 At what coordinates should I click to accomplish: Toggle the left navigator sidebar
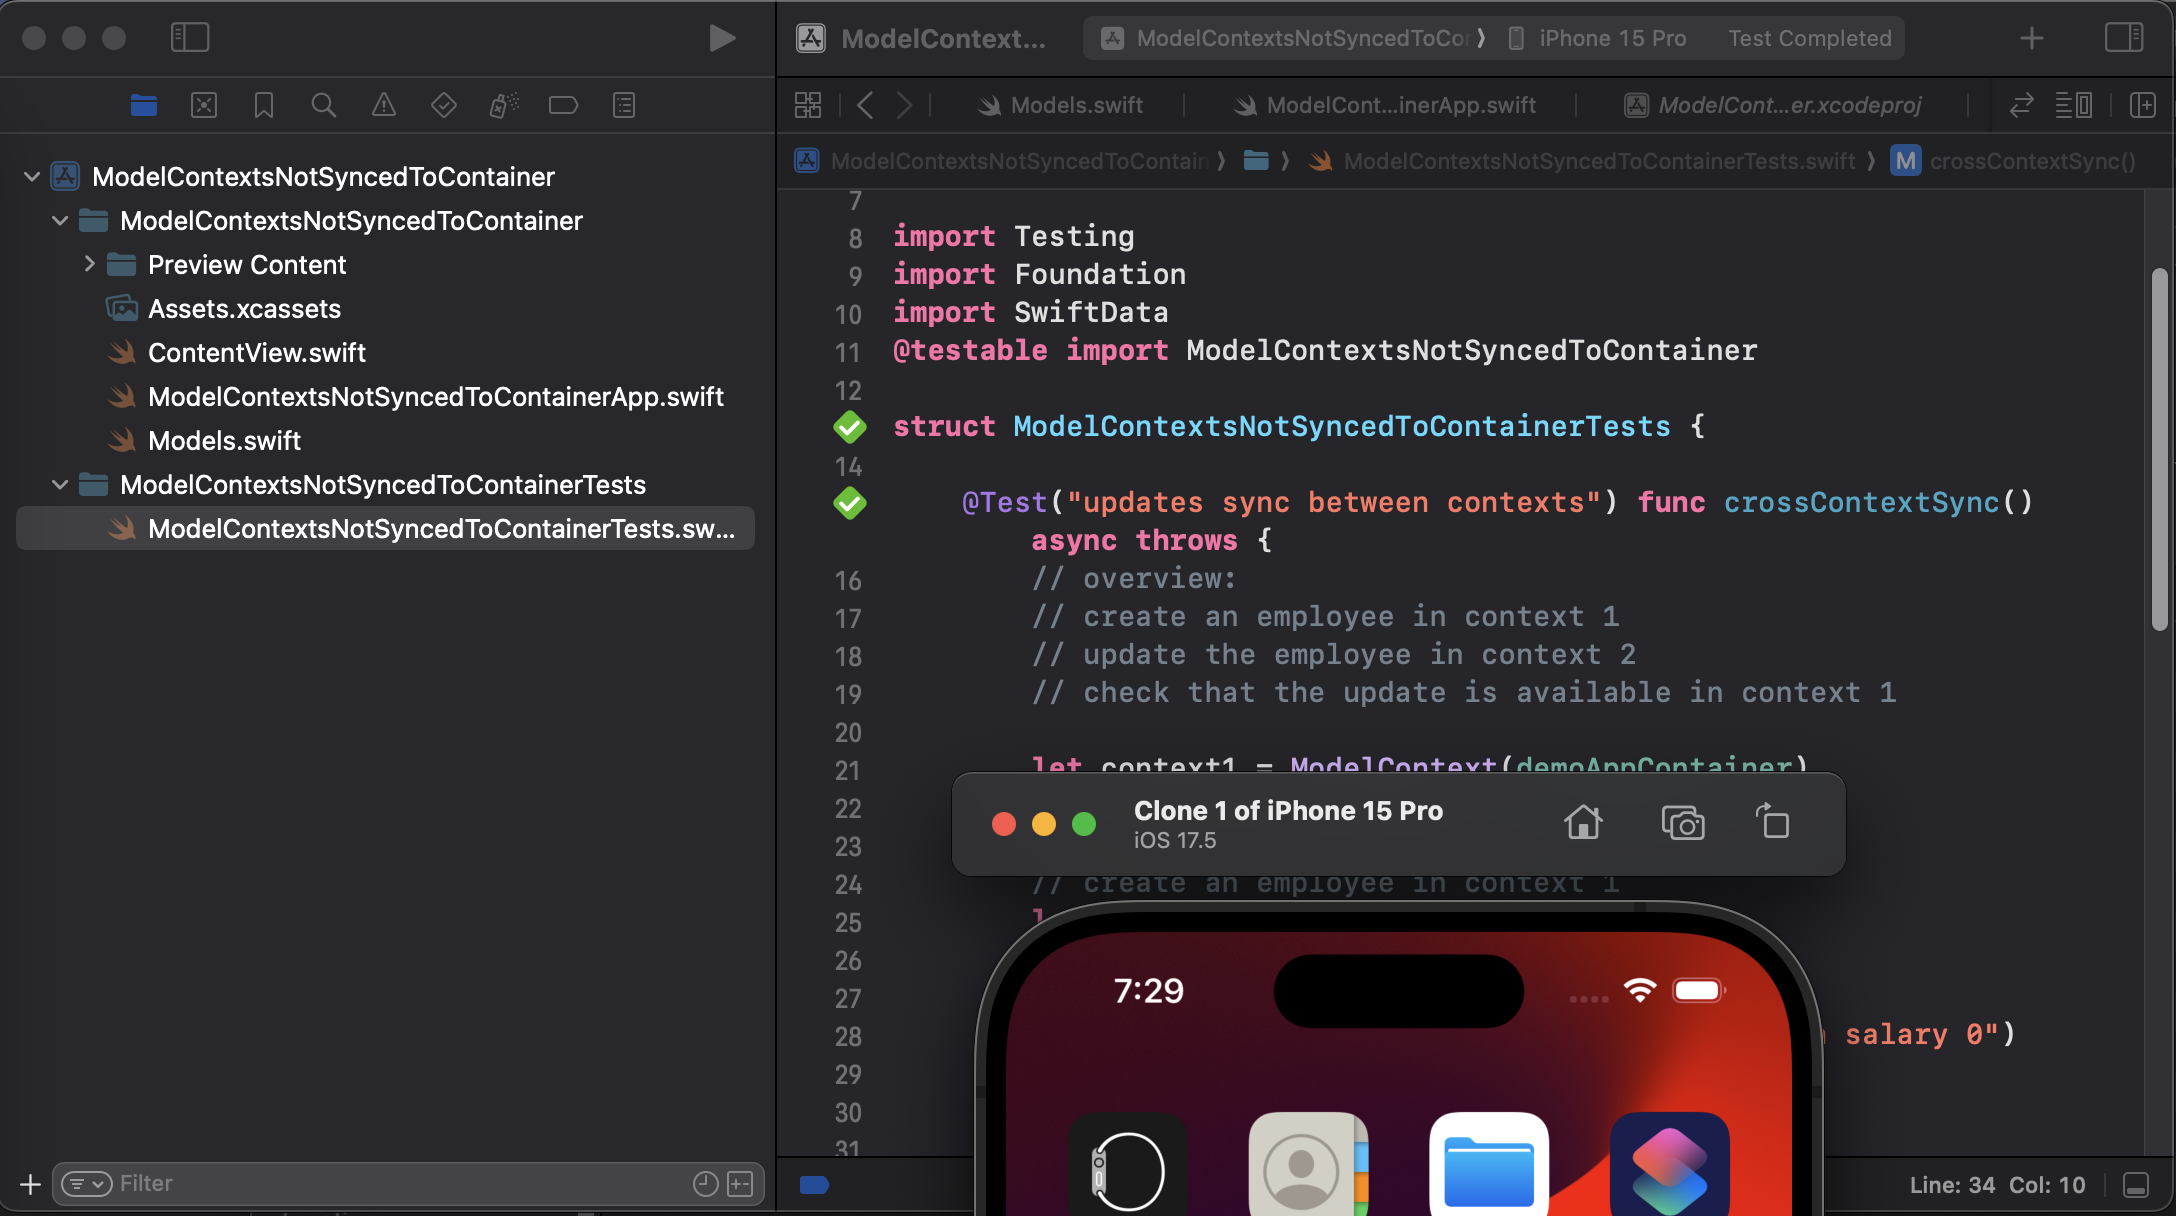coord(190,38)
